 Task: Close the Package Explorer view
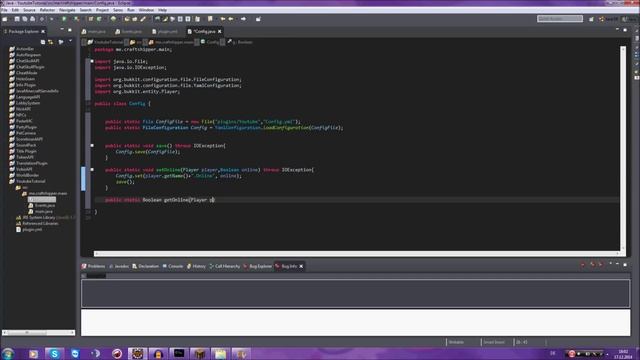click(43, 31)
